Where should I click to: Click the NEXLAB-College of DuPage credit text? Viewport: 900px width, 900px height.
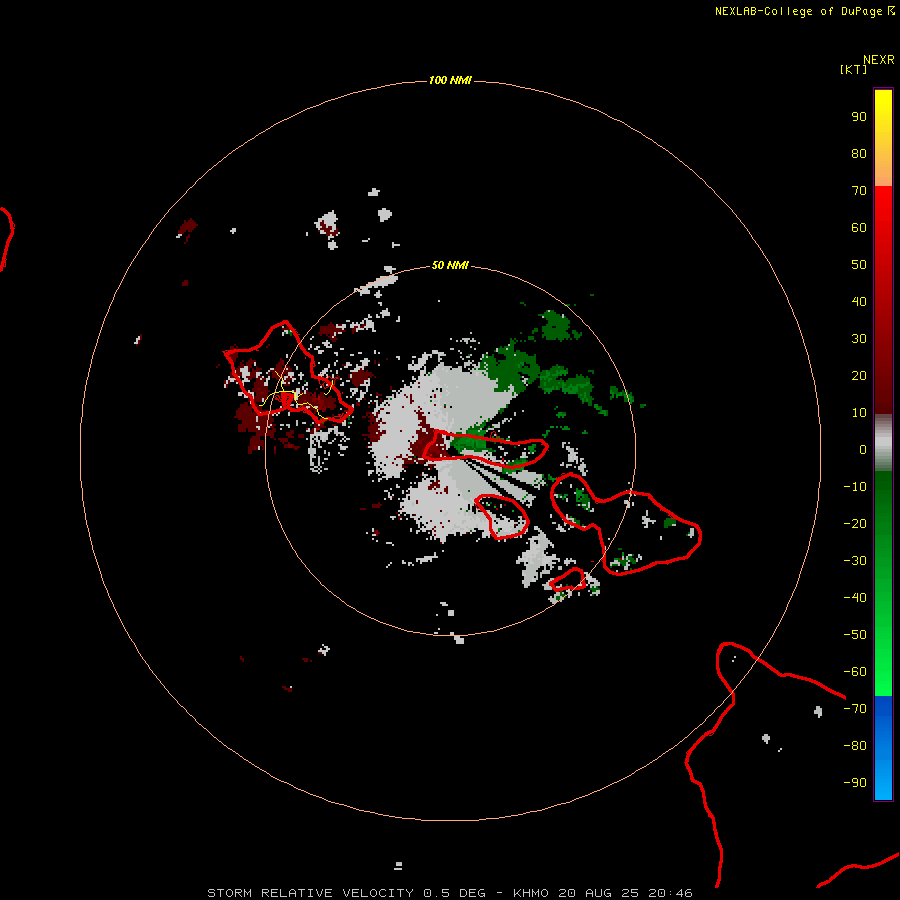799,11
